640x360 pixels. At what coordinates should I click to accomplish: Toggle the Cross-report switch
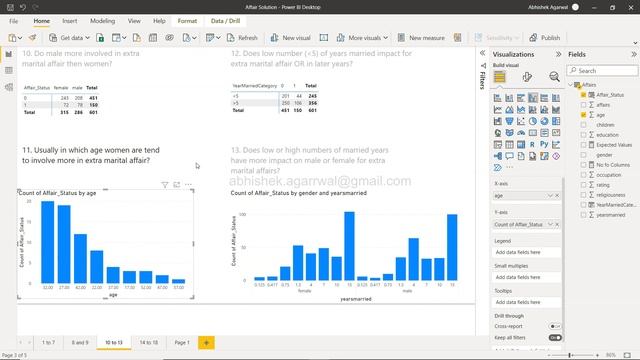point(555,326)
